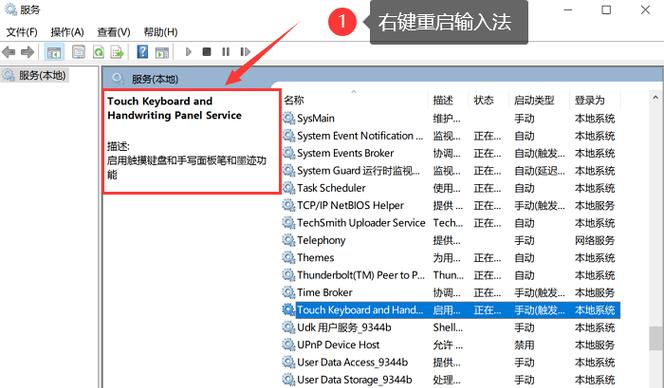Maximize the 服务 window
This screenshot has height=388, width=664.
pos(606,10)
